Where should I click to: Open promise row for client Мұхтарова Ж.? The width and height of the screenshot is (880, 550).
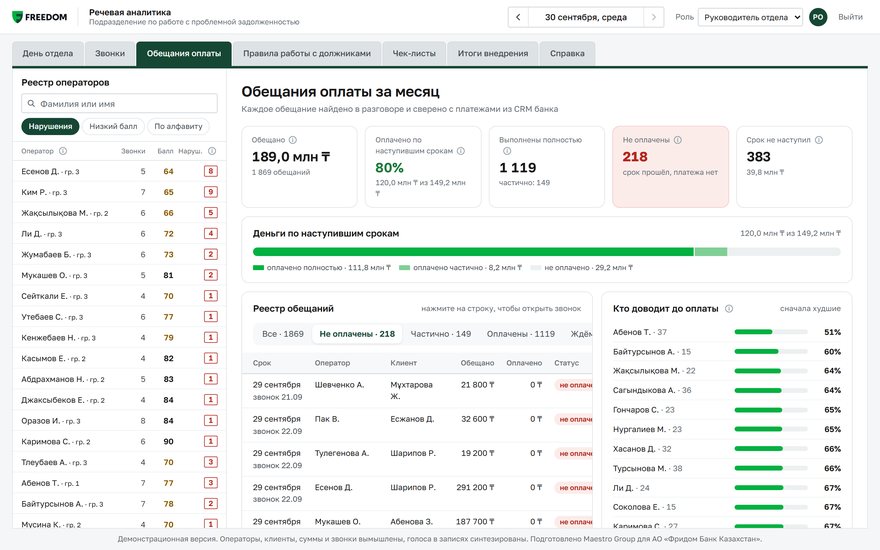(x=417, y=391)
